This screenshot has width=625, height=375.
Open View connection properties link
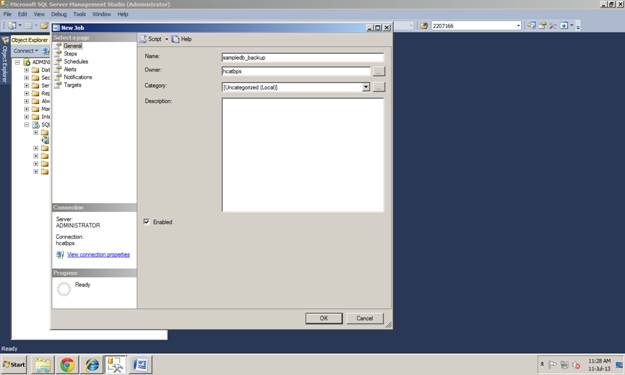98,254
